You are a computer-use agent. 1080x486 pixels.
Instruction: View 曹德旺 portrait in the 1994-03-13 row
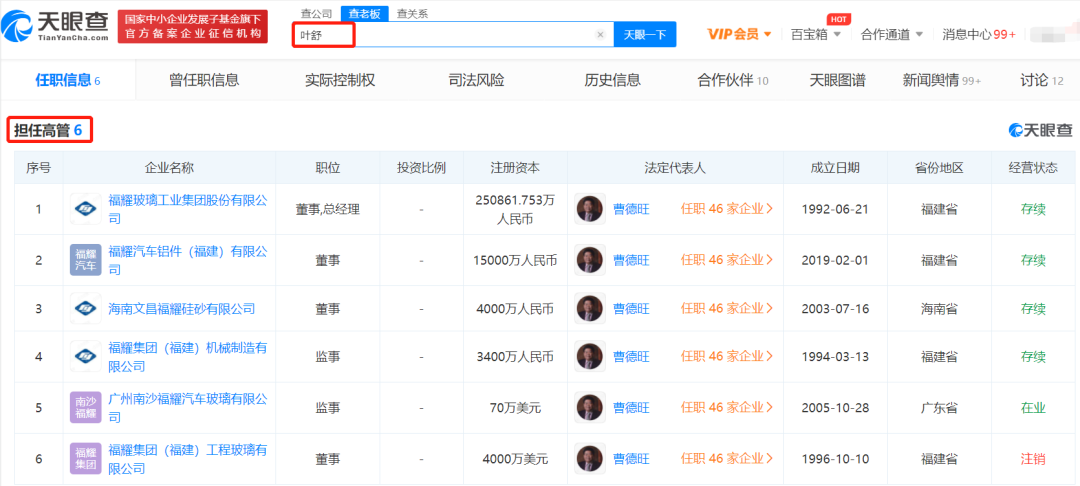(x=590, y=357)
